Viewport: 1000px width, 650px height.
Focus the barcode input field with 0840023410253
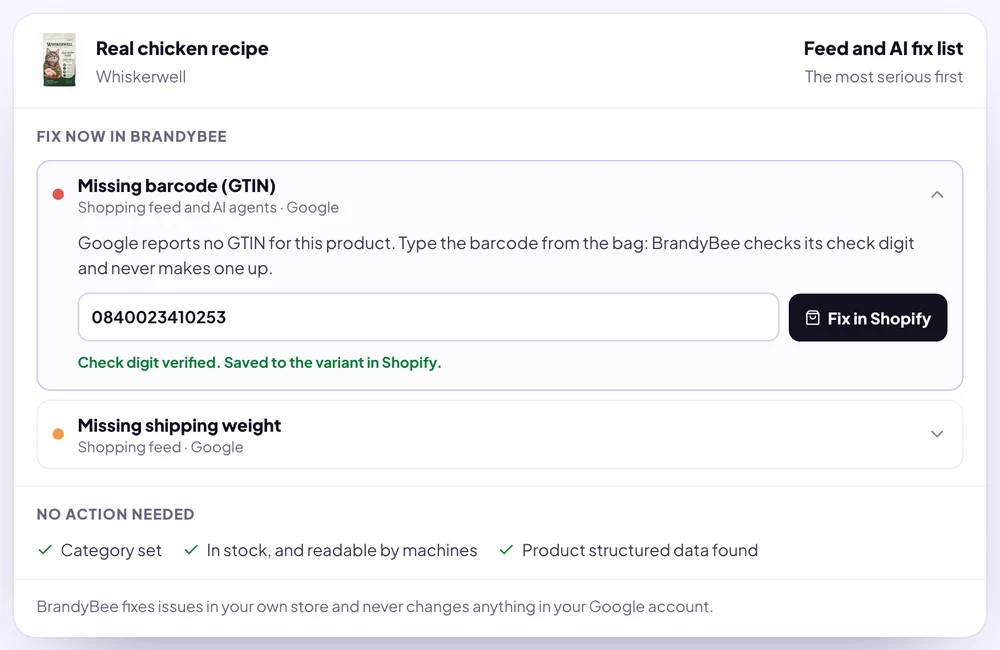(428, 317)
